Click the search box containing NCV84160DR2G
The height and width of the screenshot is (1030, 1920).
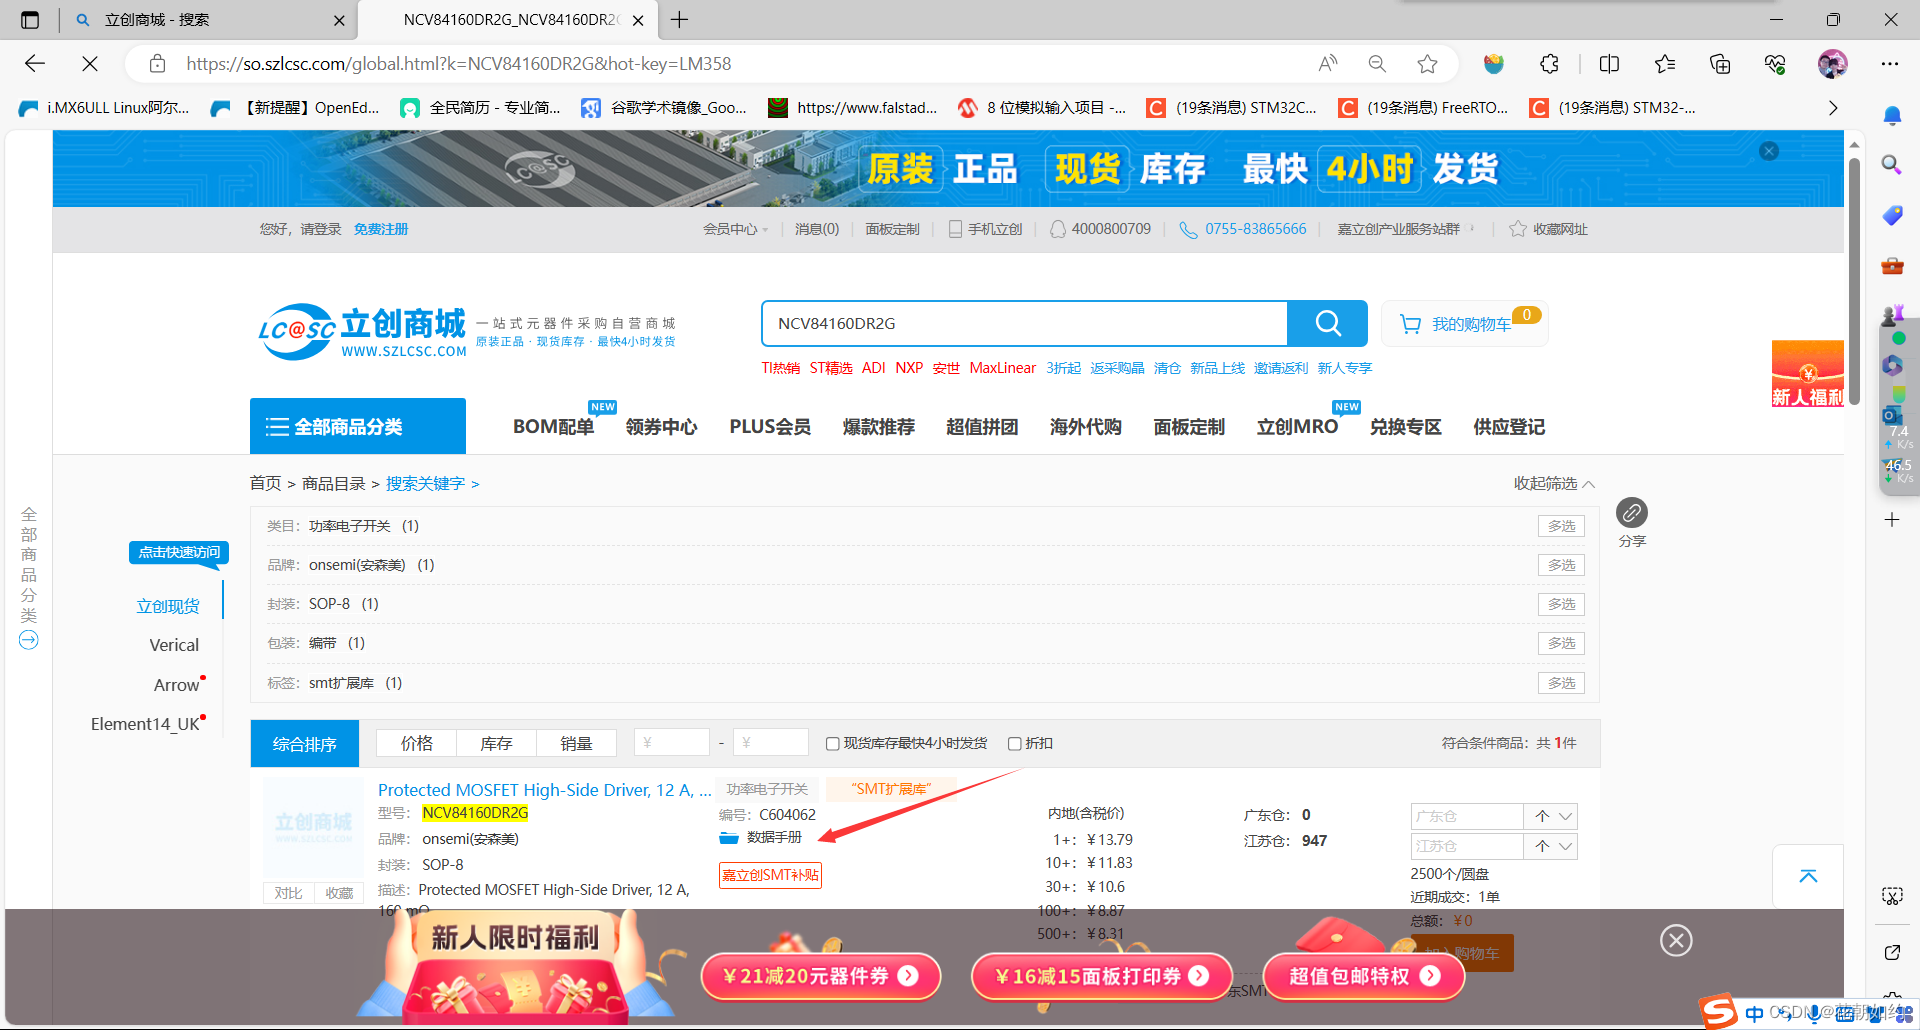click(1024, 323)
